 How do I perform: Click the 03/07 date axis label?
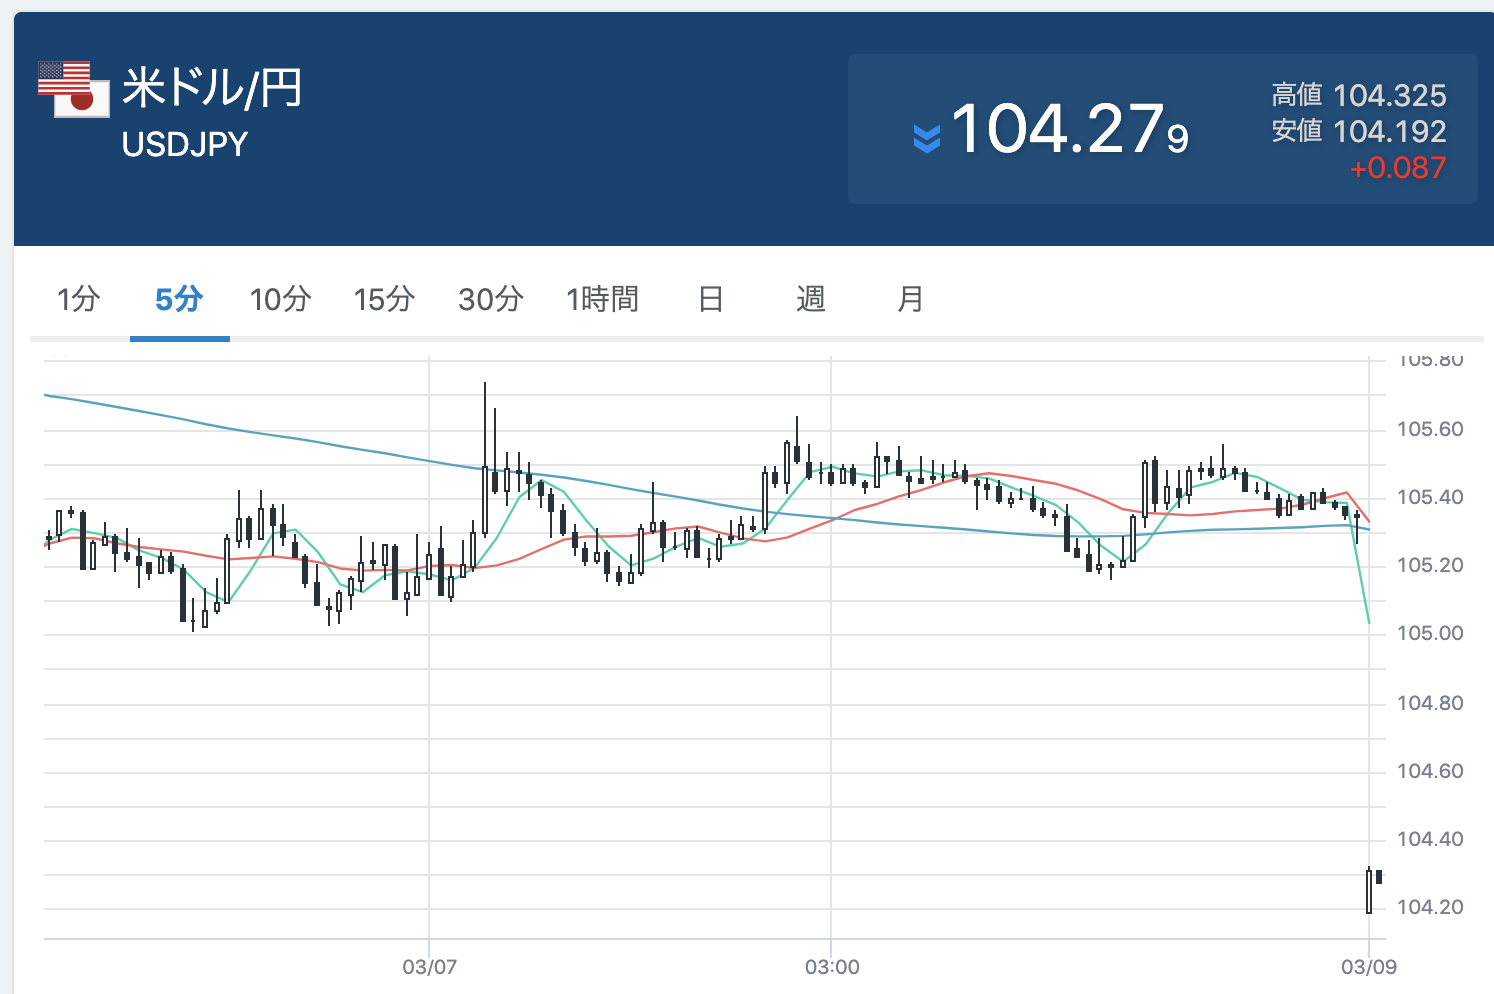[x=430, y=967]
